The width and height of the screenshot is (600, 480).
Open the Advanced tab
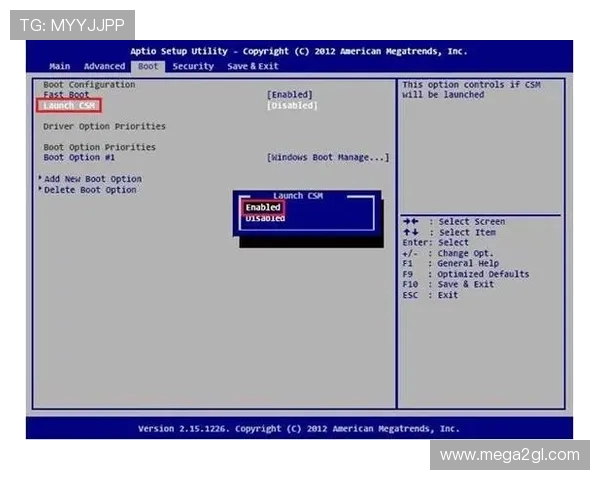coord(104,66)
